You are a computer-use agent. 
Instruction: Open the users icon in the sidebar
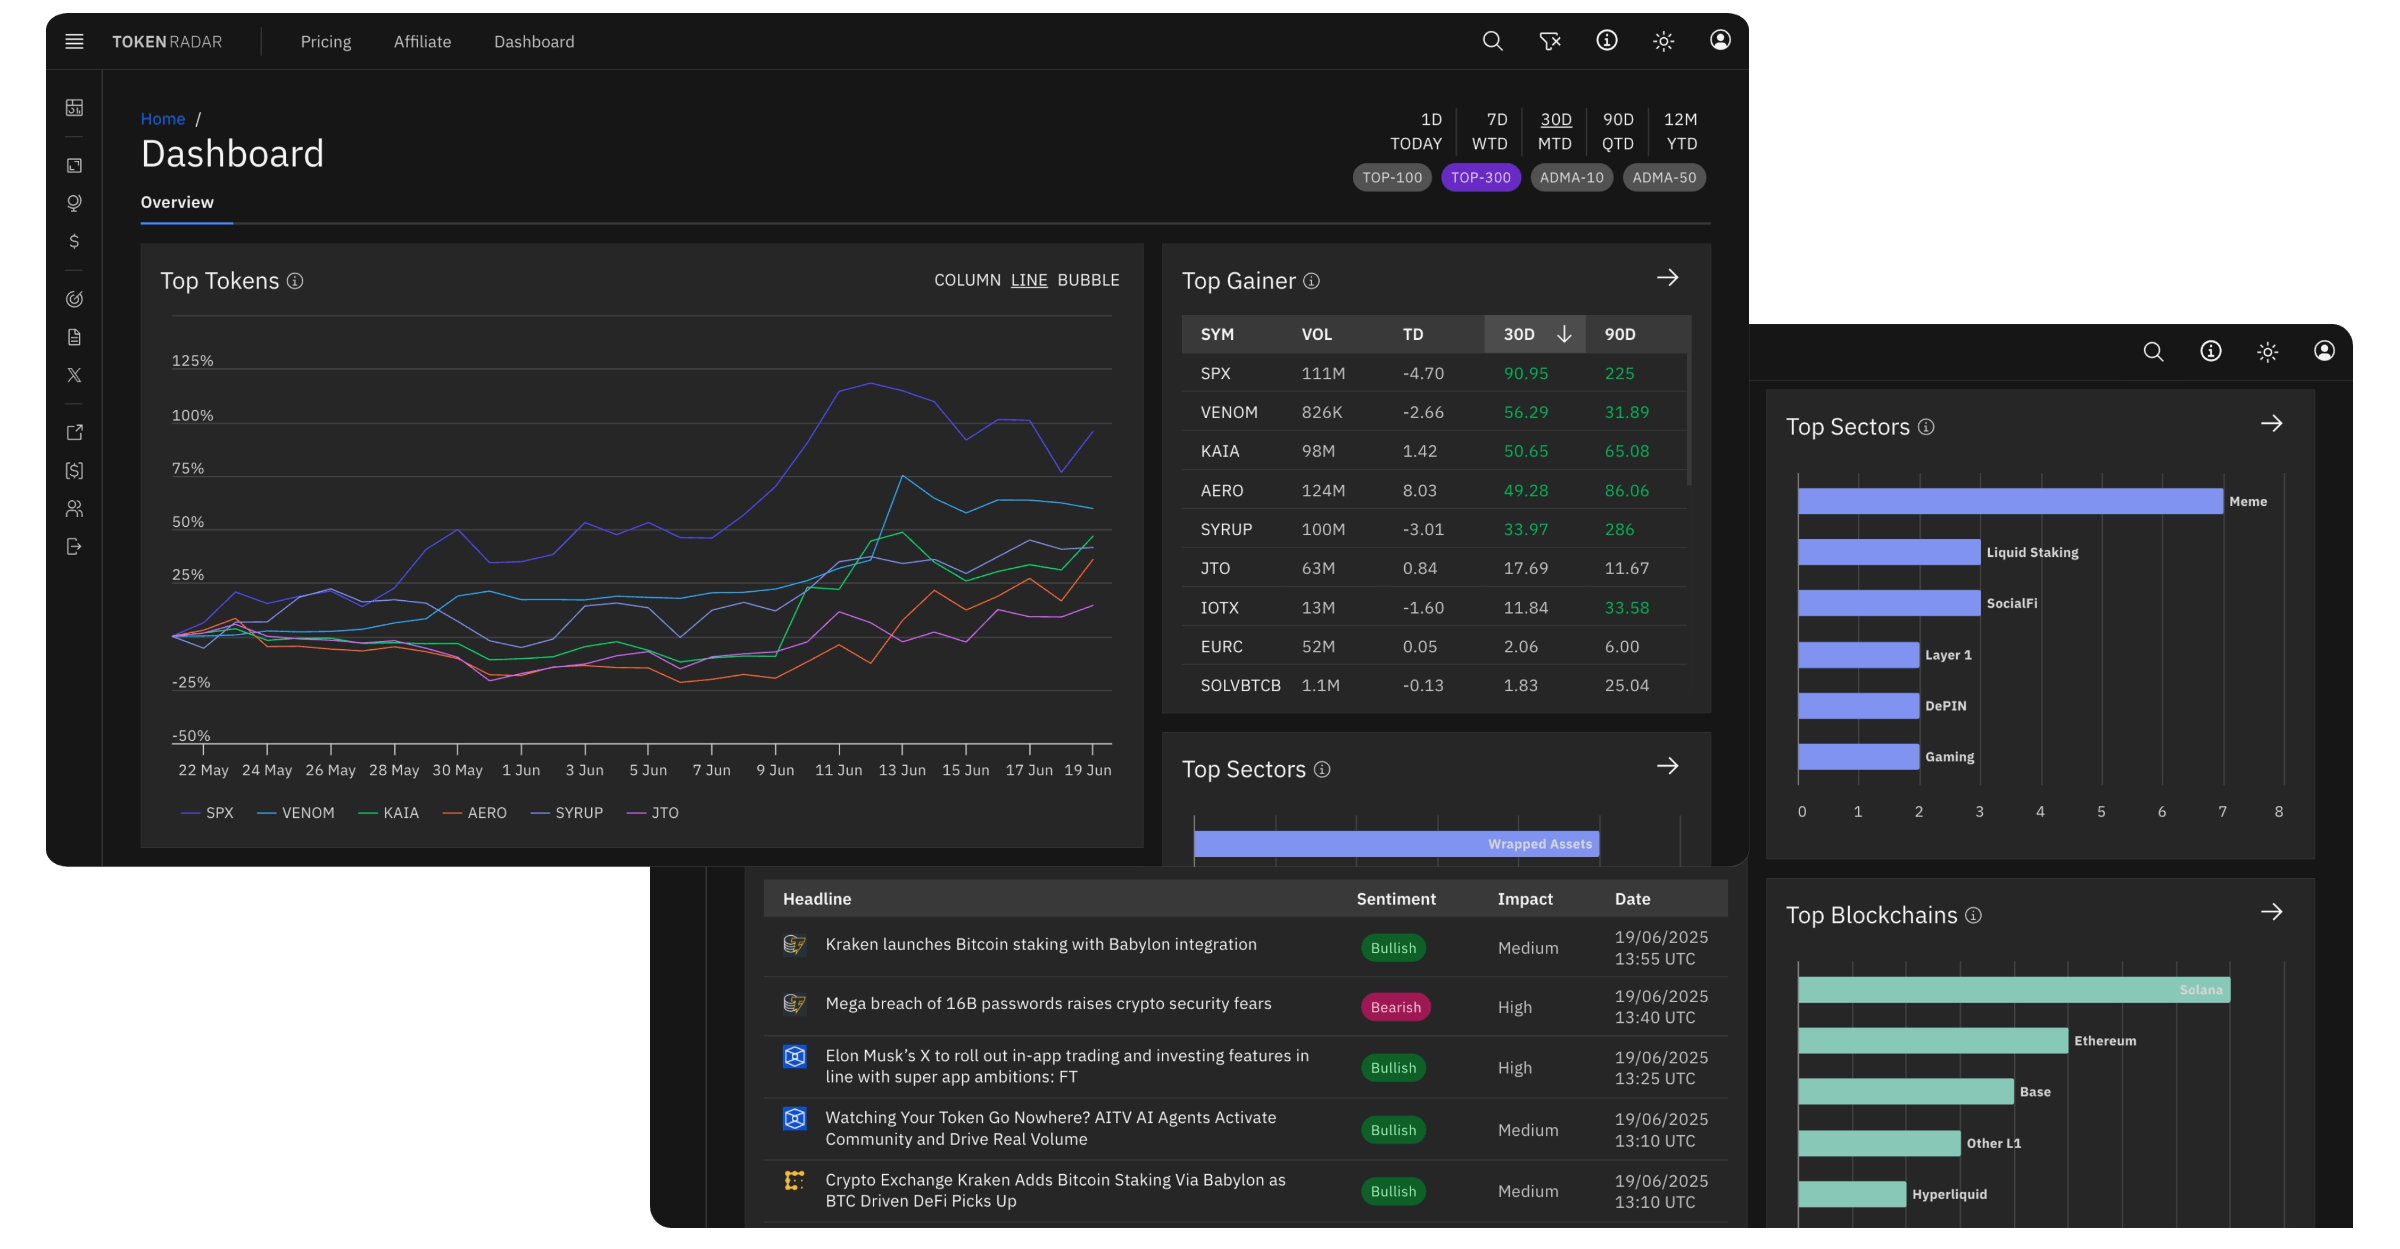click(x=74, y=508)
